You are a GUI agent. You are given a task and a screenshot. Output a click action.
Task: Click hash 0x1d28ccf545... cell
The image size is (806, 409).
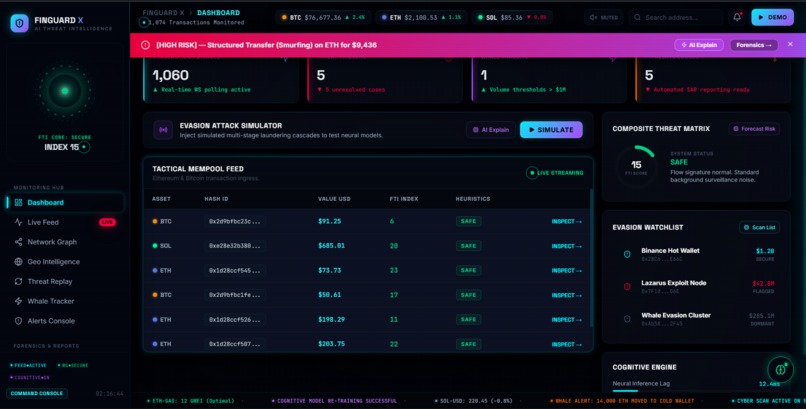point(234,271)
